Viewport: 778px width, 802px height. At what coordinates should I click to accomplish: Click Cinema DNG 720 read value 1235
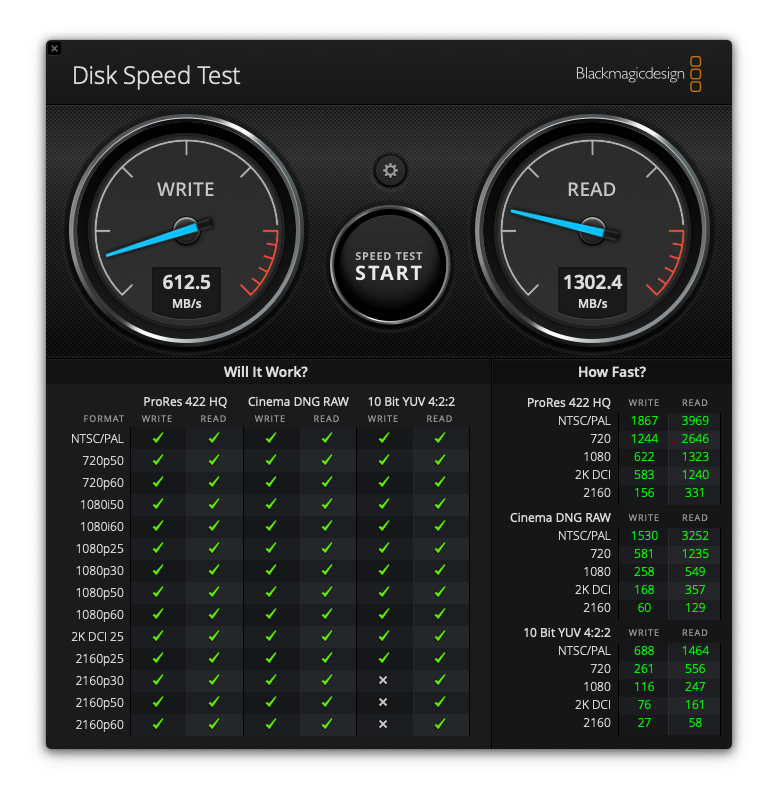[x=695, y=553]
